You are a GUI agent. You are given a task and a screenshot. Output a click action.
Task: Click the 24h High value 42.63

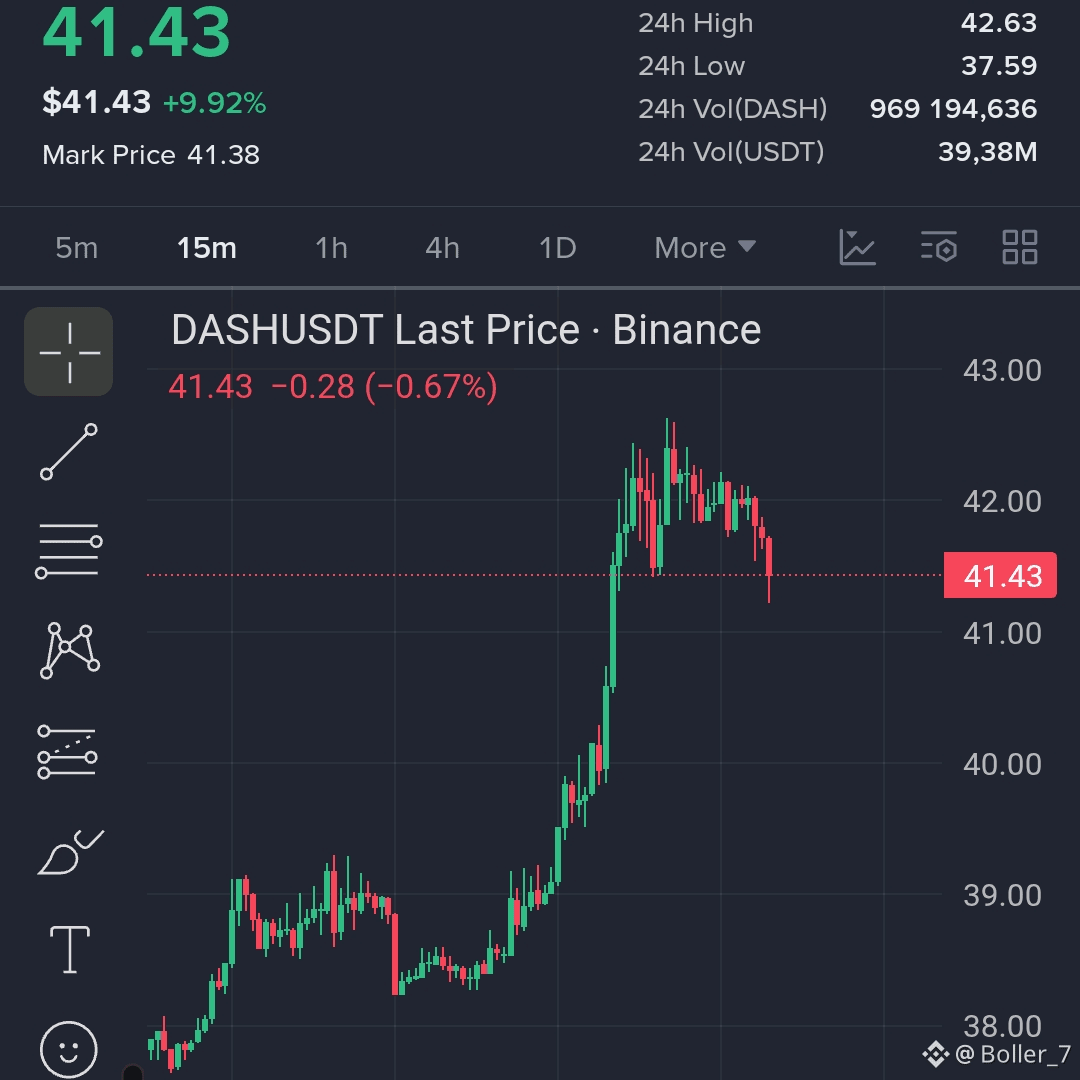[x=999, y=23]
